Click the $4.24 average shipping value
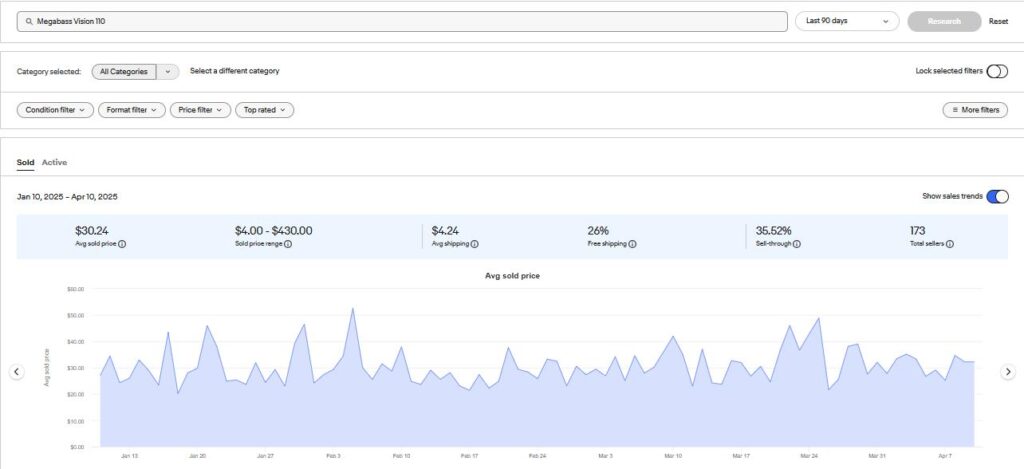This screenshot has height=469, width=1024. [x=445, y=231]
